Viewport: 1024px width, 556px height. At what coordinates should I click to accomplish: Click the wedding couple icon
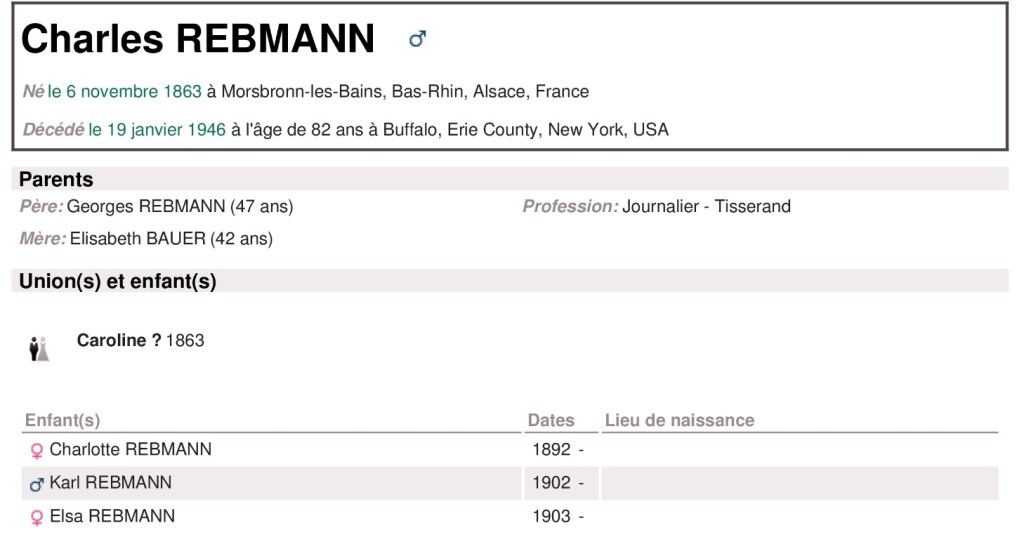point(39,350)
